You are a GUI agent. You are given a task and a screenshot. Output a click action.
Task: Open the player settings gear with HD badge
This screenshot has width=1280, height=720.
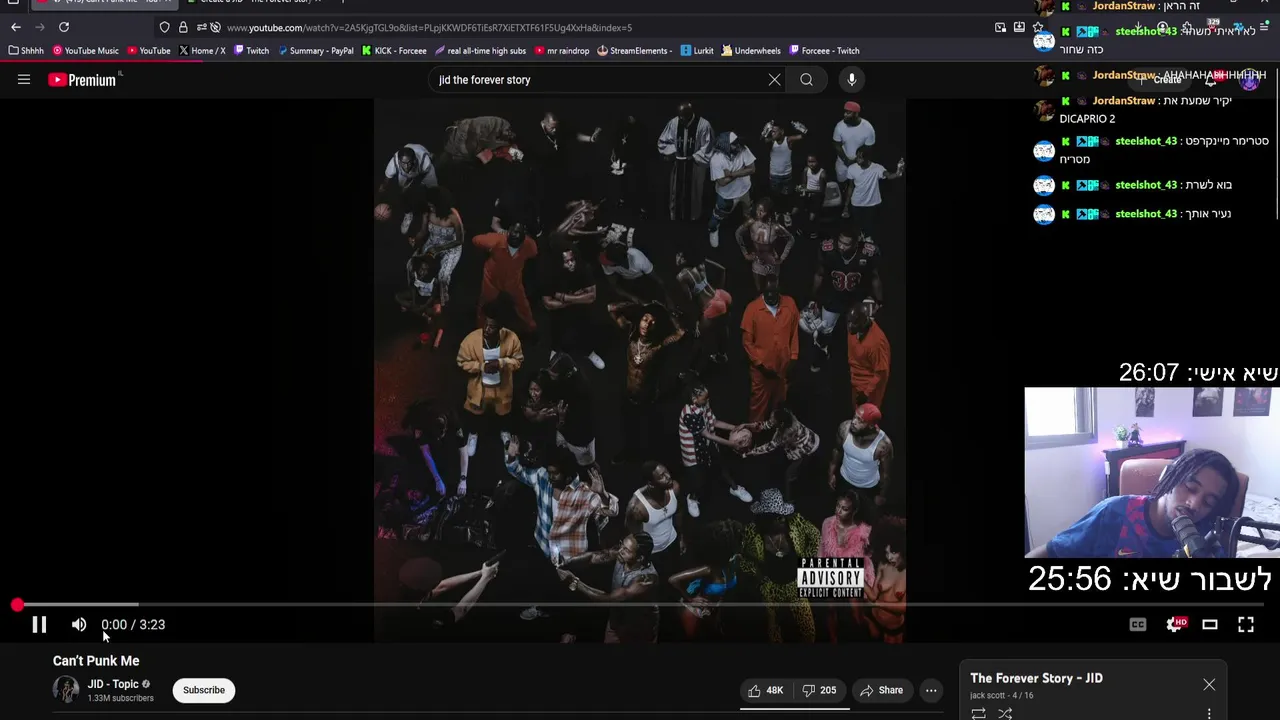(x=1176, y=625)
